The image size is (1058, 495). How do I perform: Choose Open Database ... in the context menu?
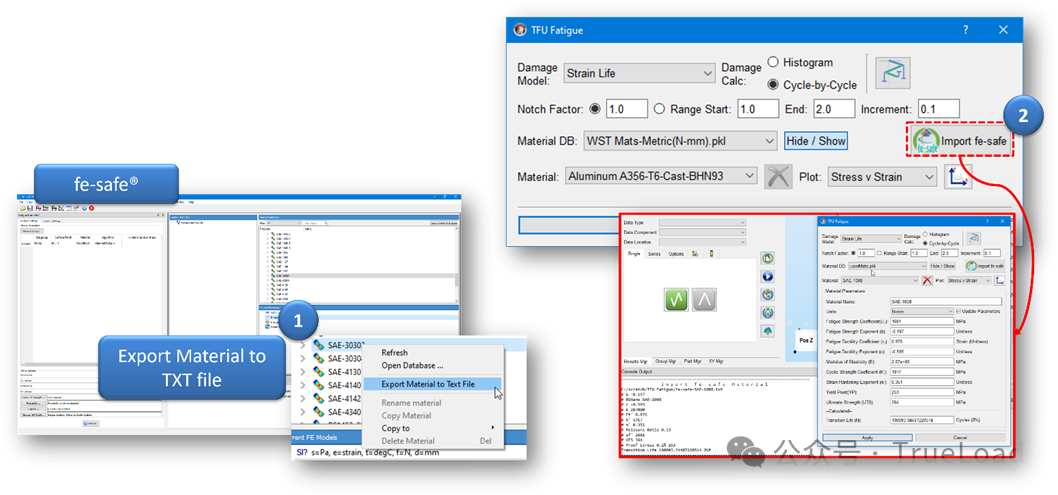433,366
